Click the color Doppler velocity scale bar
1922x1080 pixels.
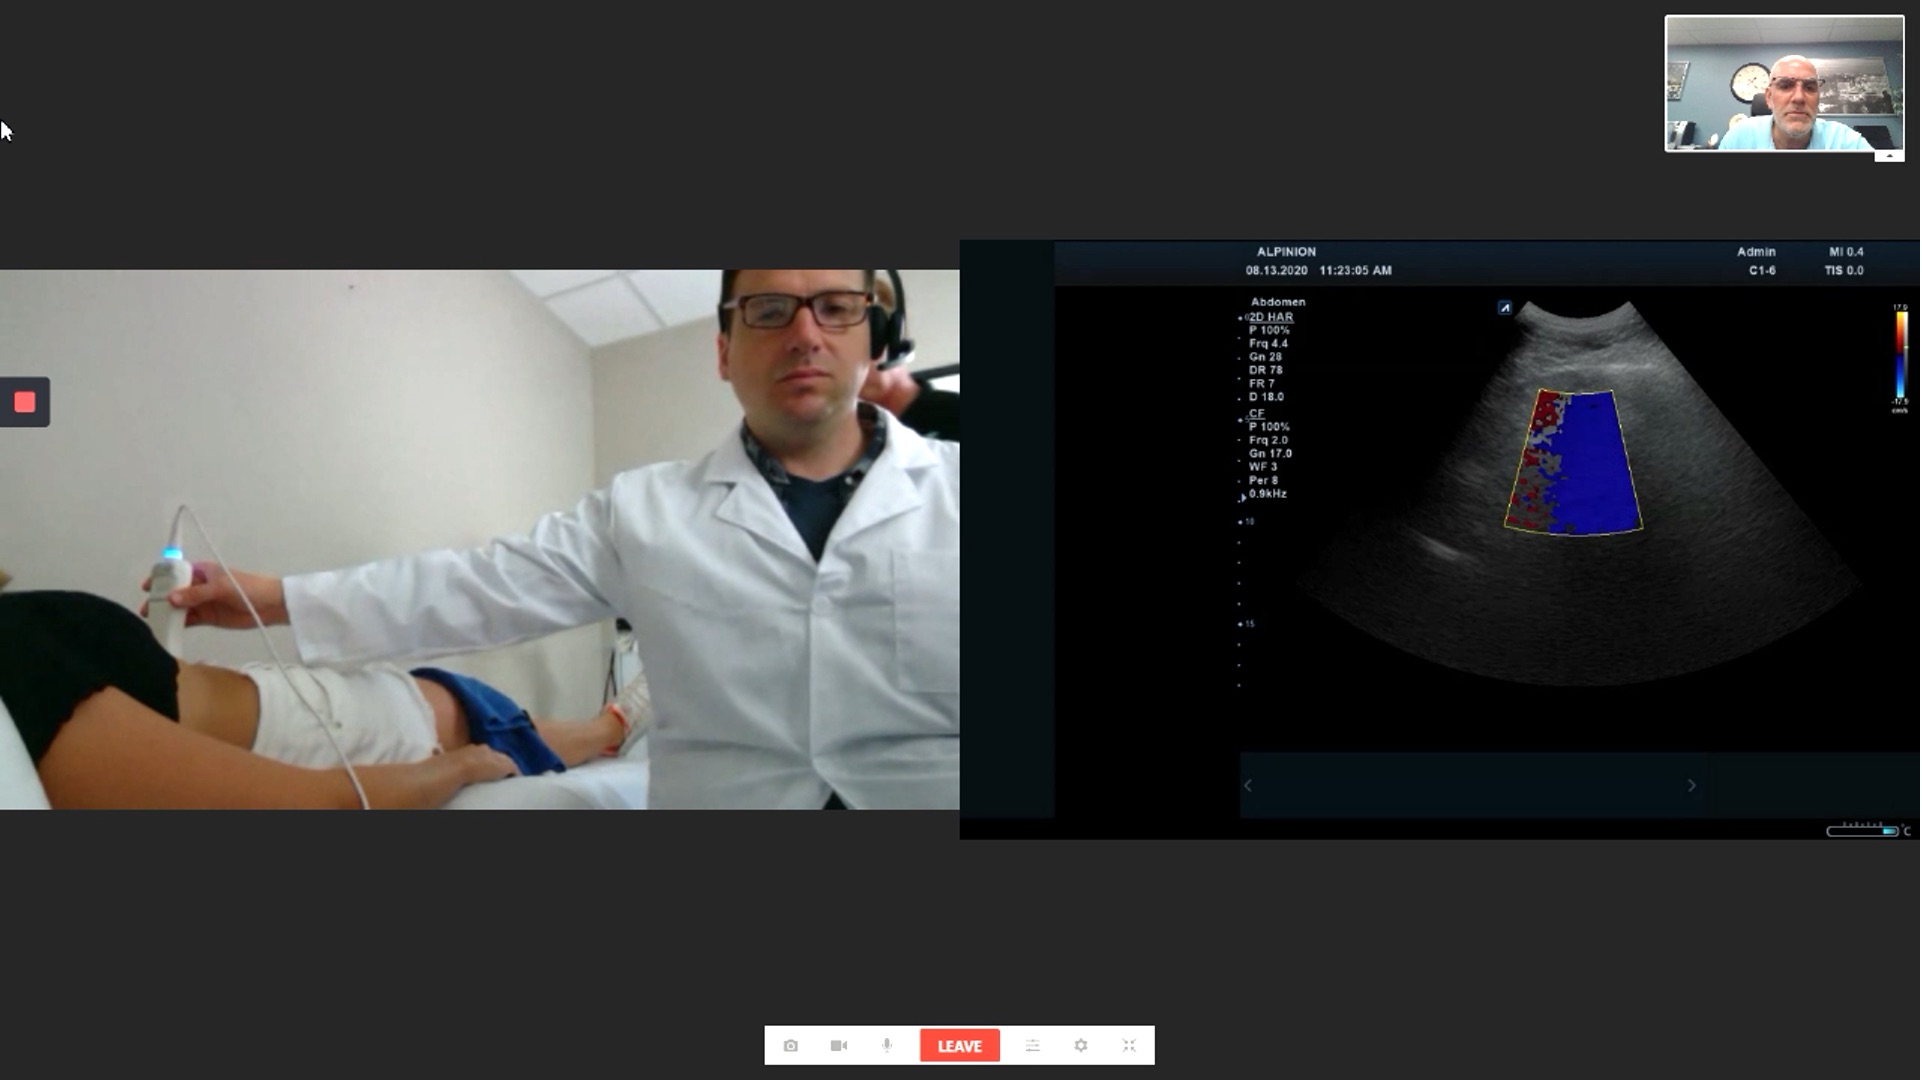[1900, 356]
